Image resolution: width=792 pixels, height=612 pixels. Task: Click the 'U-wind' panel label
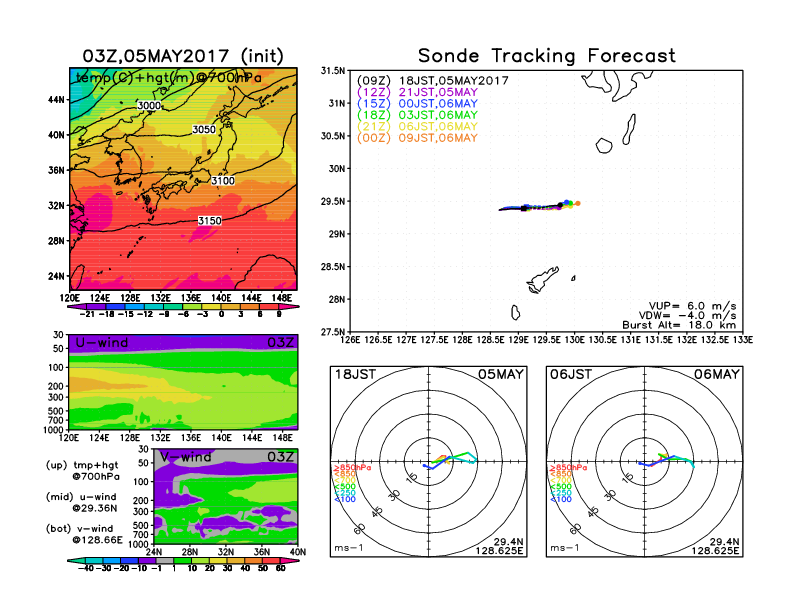coord(102,343)
